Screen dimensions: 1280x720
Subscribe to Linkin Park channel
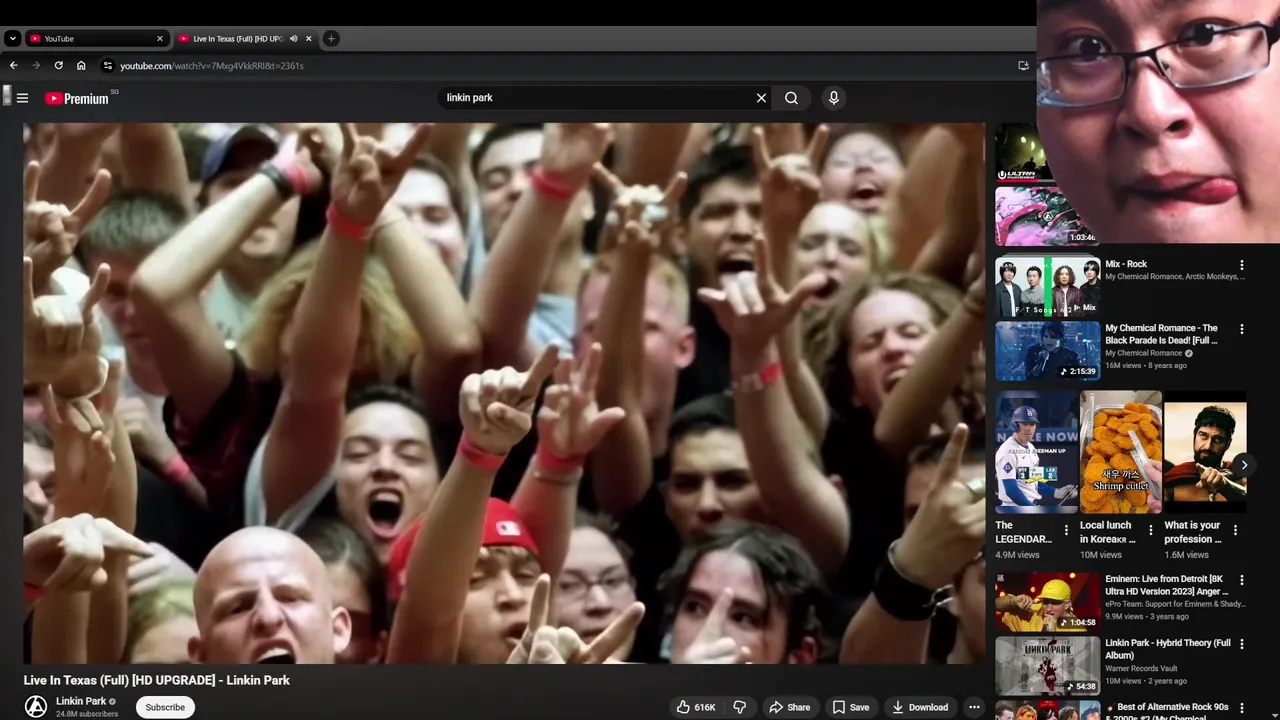165,707
